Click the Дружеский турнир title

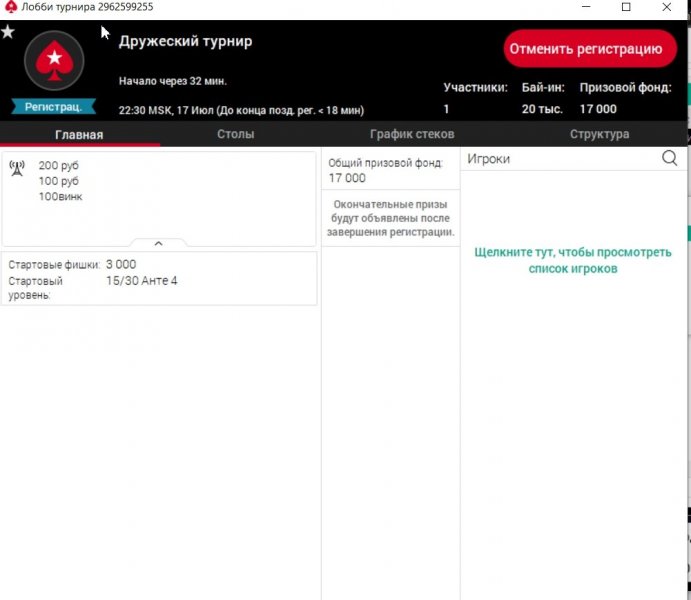click(x=185, y=41)
